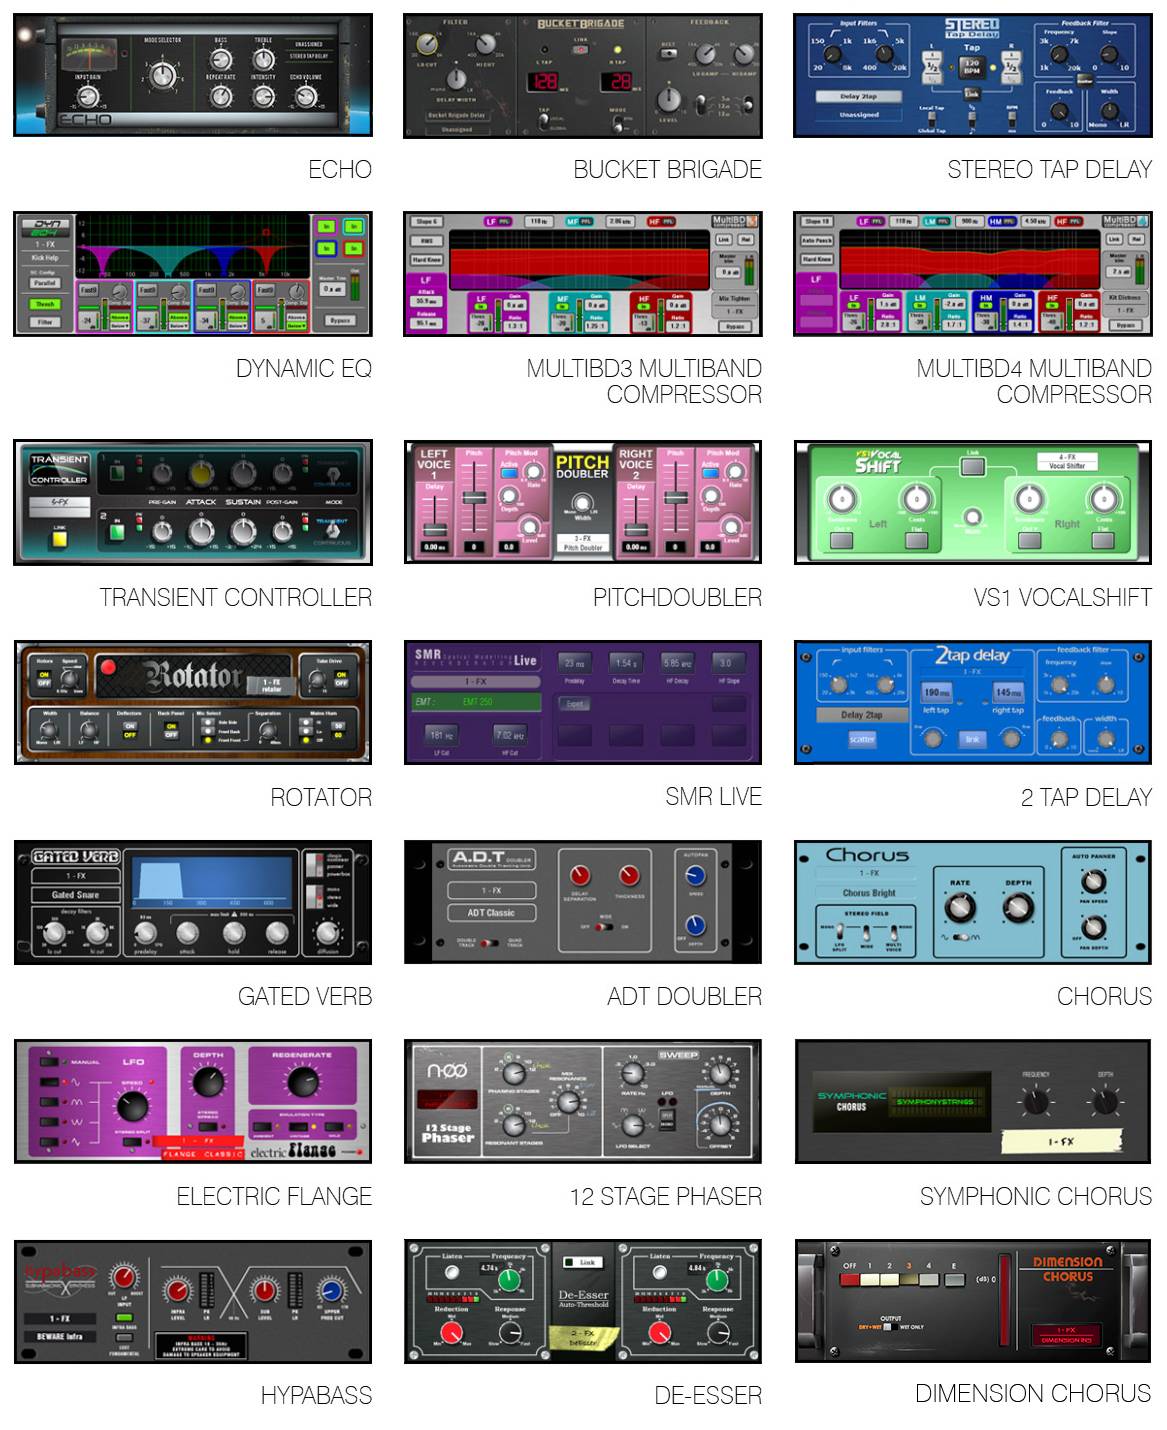Click the Link button on Bucket Brigade
The image size is (1167, 1430).
coord(580,48)
